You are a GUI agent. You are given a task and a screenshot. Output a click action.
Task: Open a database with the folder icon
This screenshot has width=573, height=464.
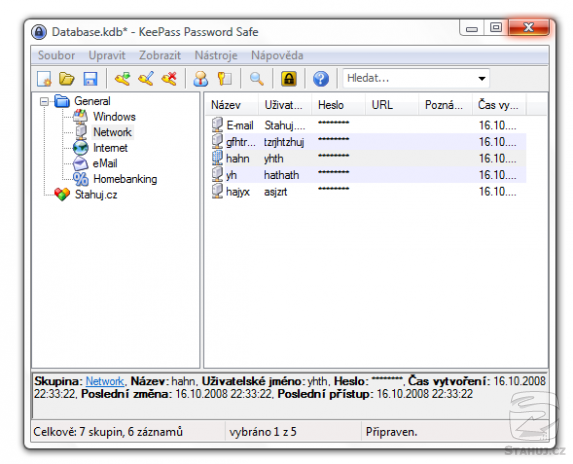(x=67, y=79)
